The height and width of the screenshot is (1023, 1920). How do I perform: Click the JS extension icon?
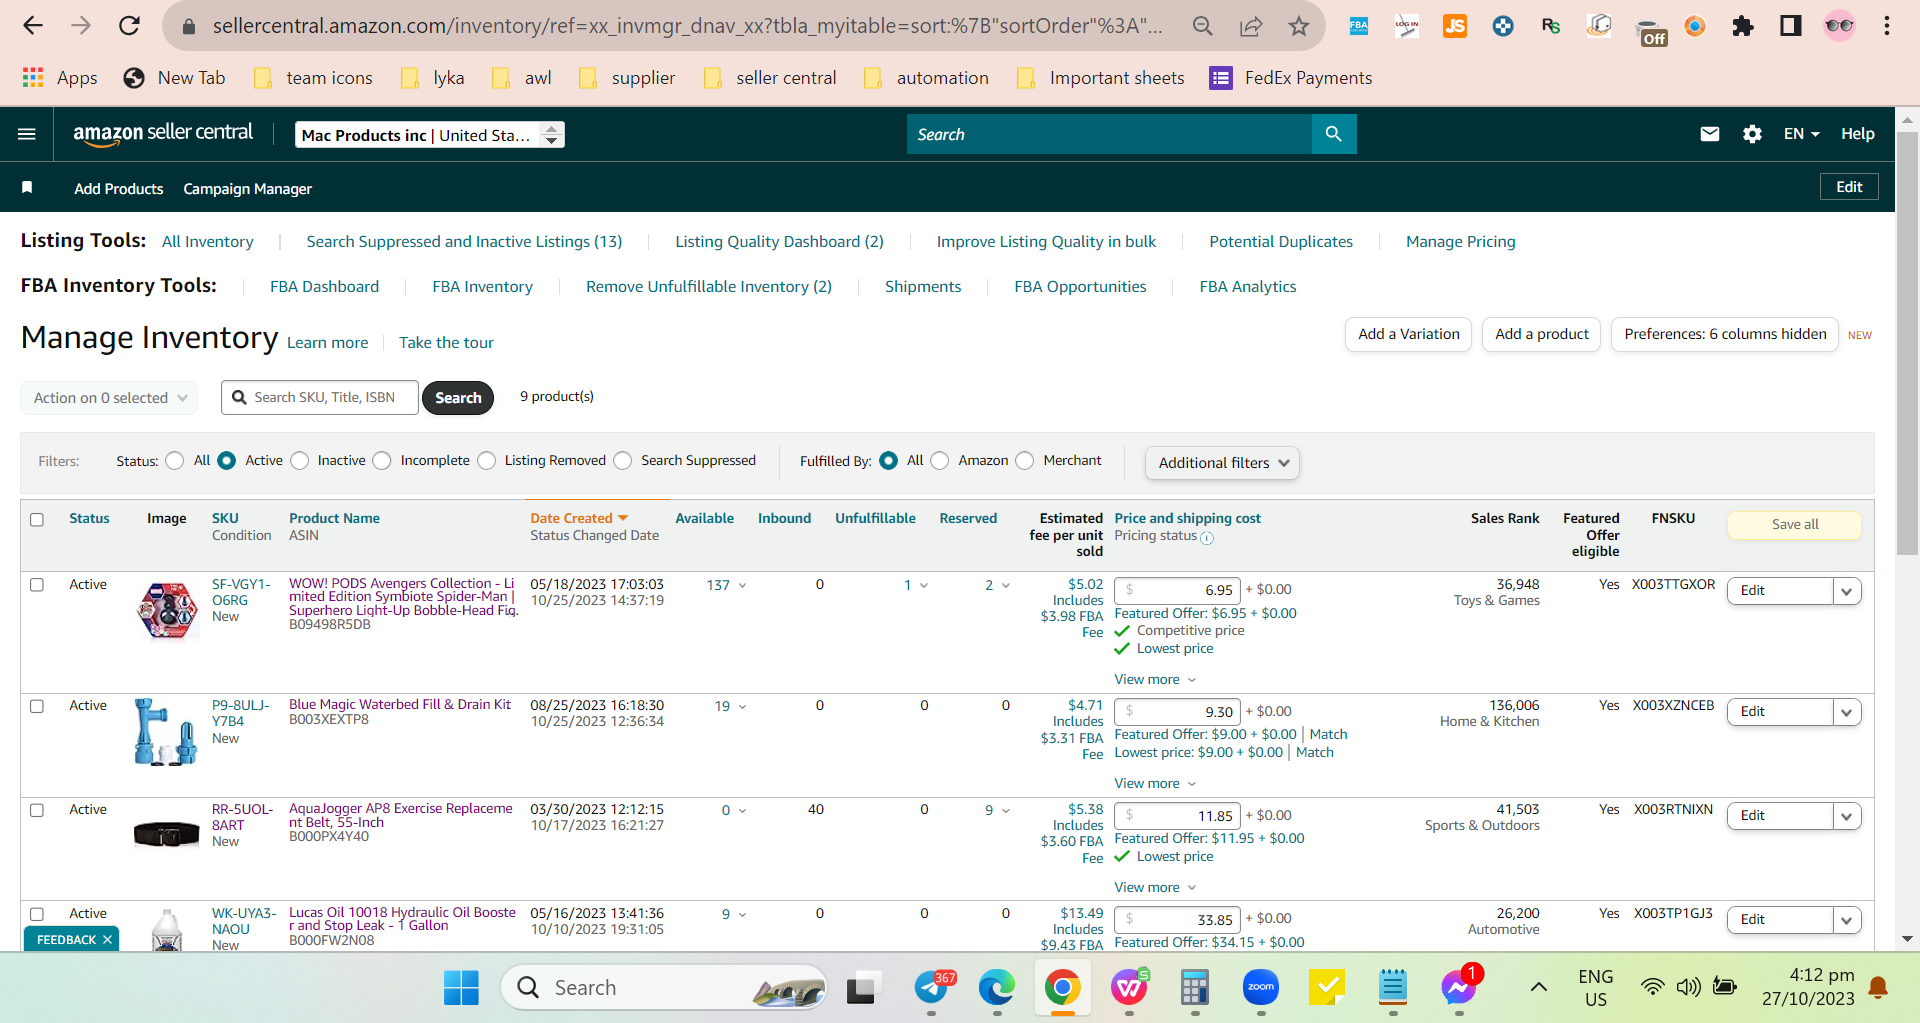pos(1455,26)
